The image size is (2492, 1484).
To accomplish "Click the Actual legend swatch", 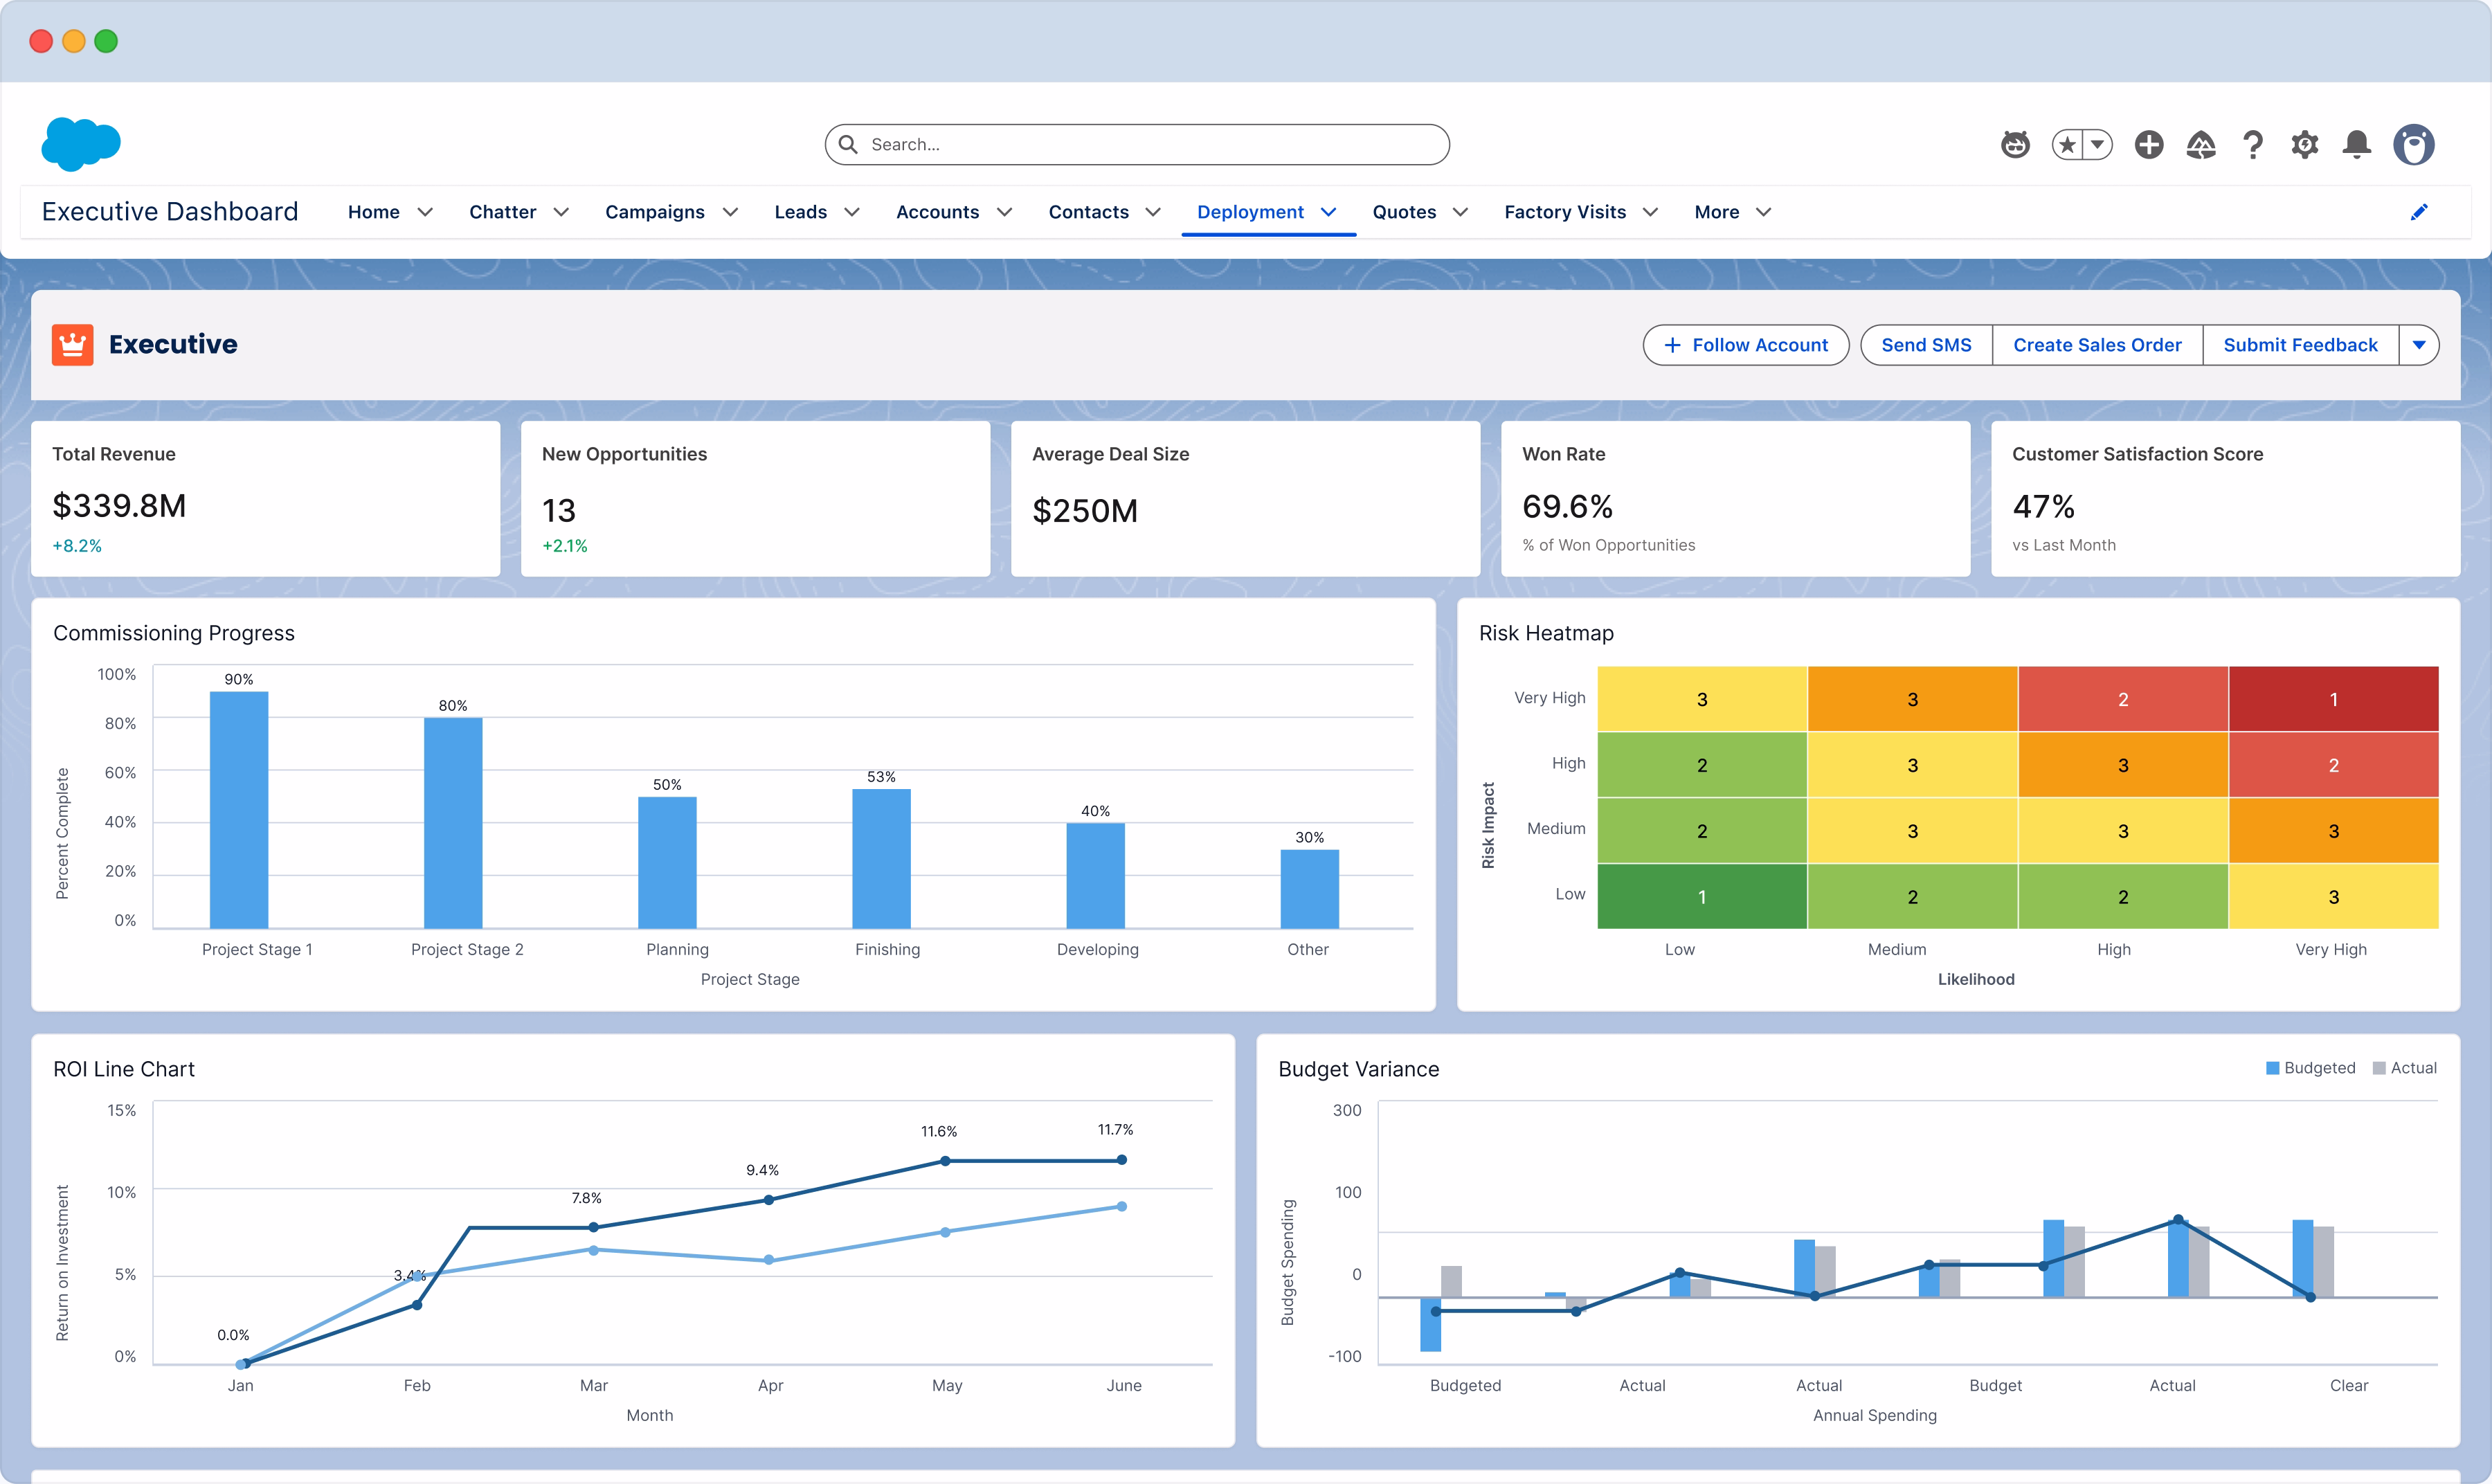I will (2379, 1068).
